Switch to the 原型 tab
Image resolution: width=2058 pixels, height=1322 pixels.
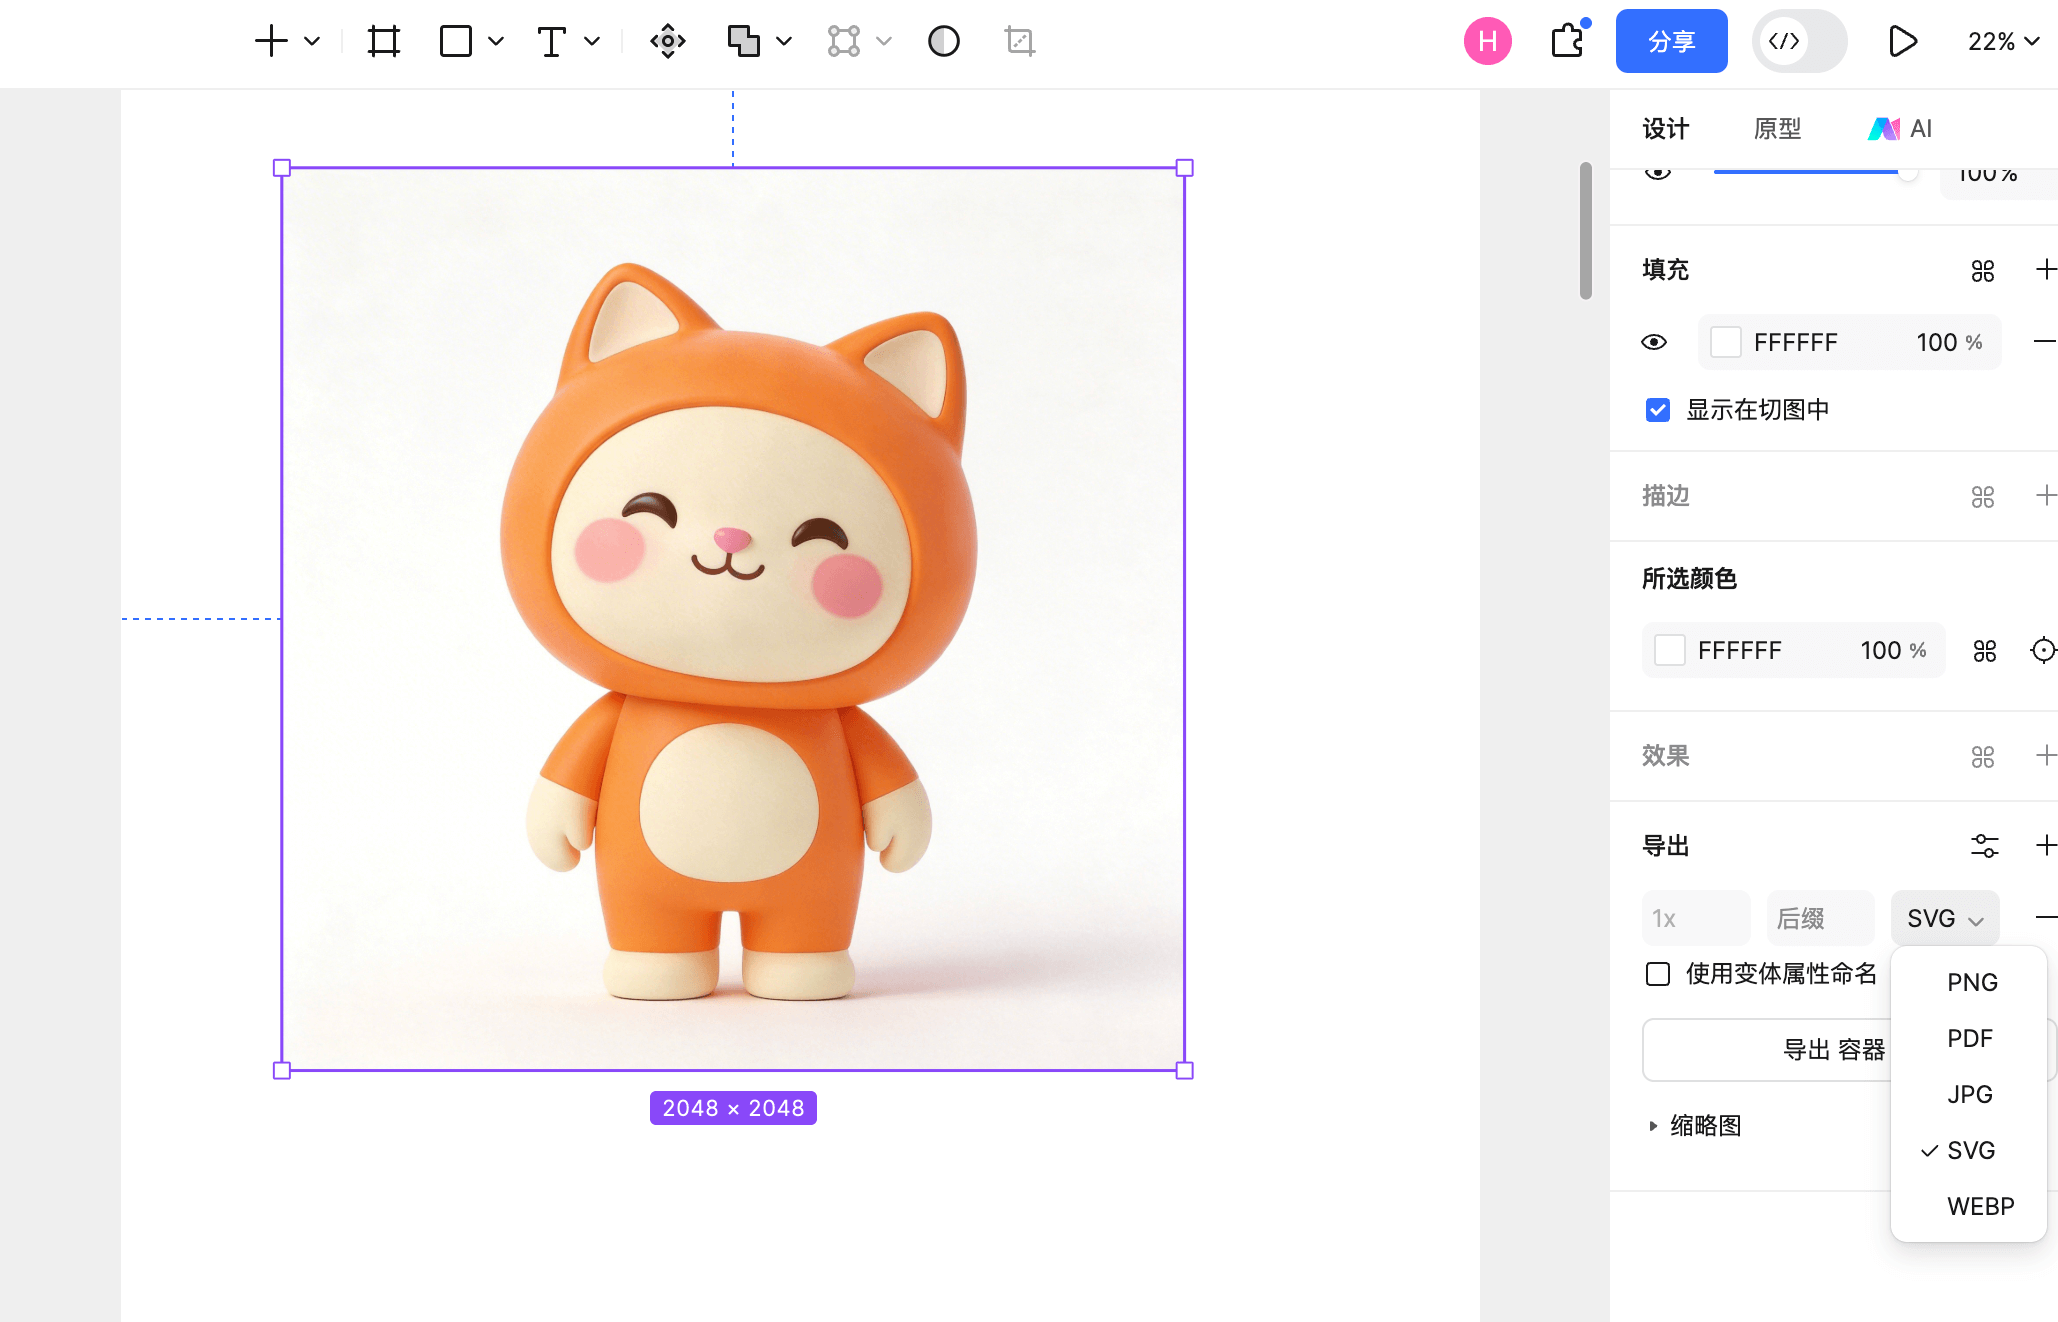(x=1777, y=129)
